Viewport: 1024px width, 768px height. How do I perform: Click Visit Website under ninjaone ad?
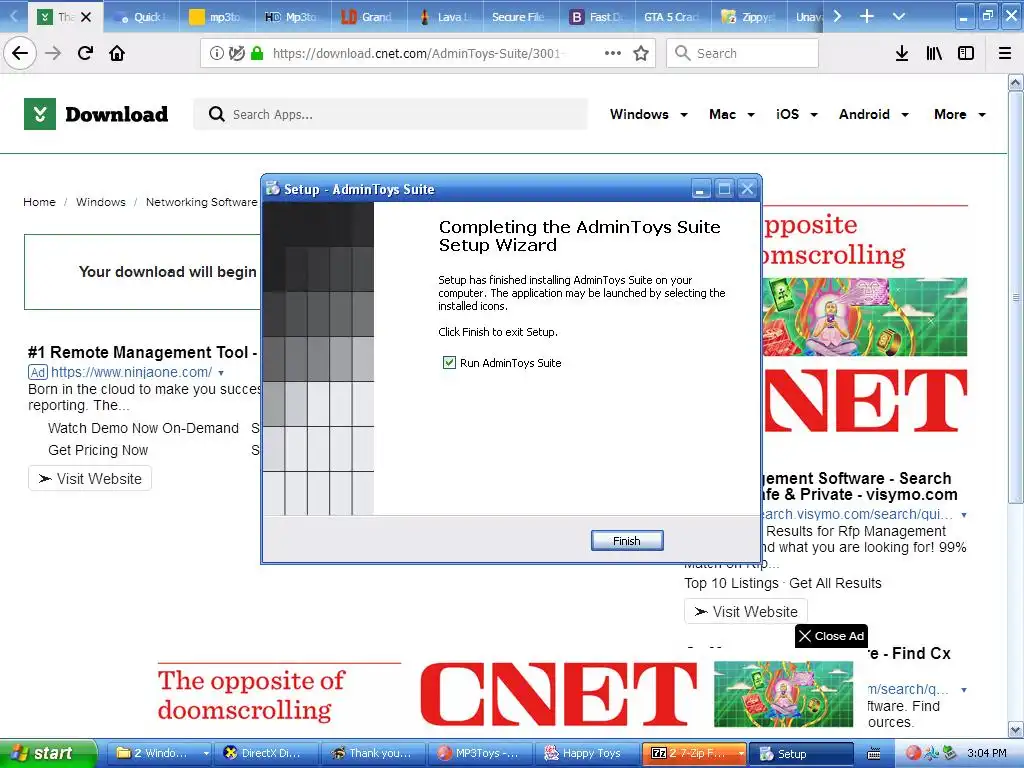[x=90, y=479]
